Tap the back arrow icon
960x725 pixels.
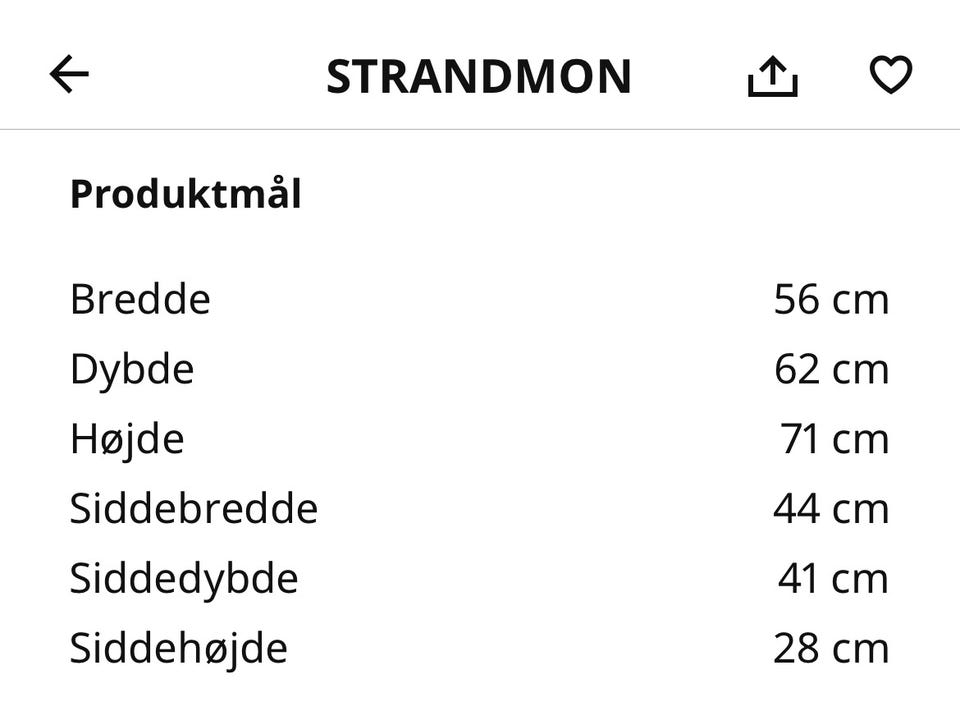click(x=69, y=74)
